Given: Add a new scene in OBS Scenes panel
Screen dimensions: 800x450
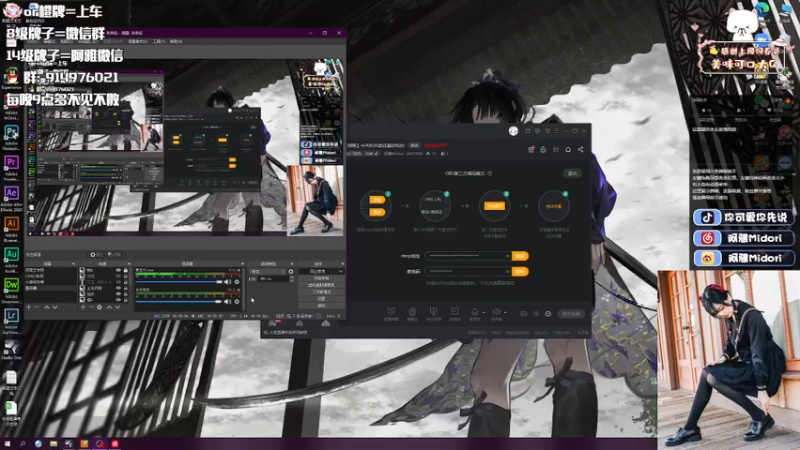Looking at the screenshot, I should point(29,307).
